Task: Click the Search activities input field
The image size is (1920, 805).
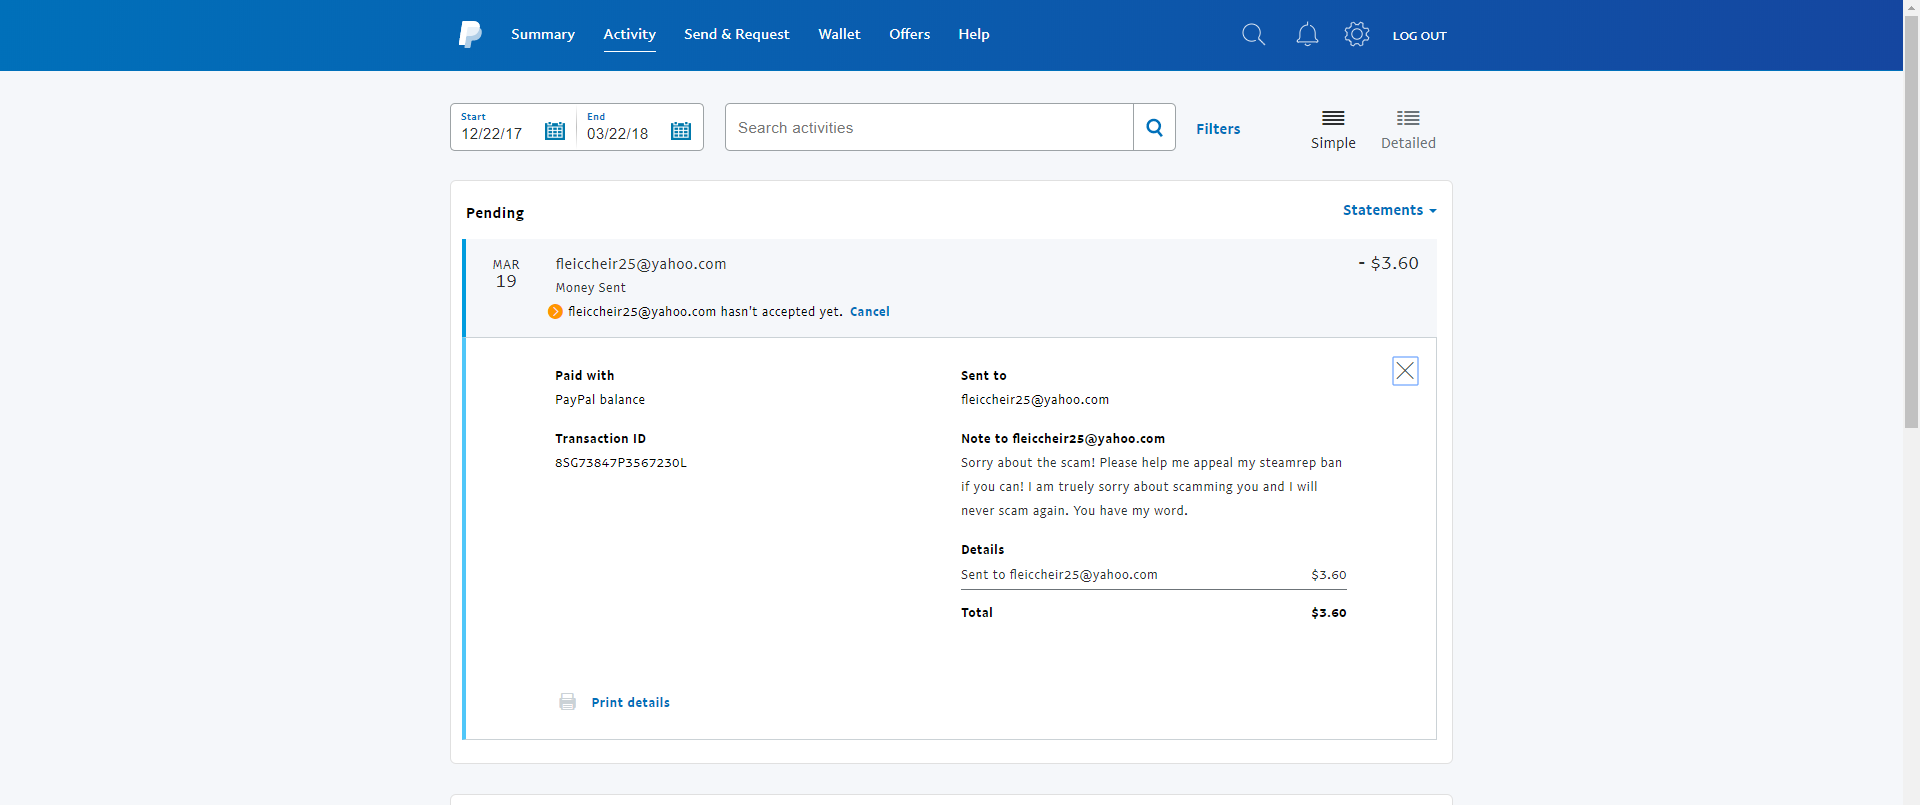Action: click(929, 127)
